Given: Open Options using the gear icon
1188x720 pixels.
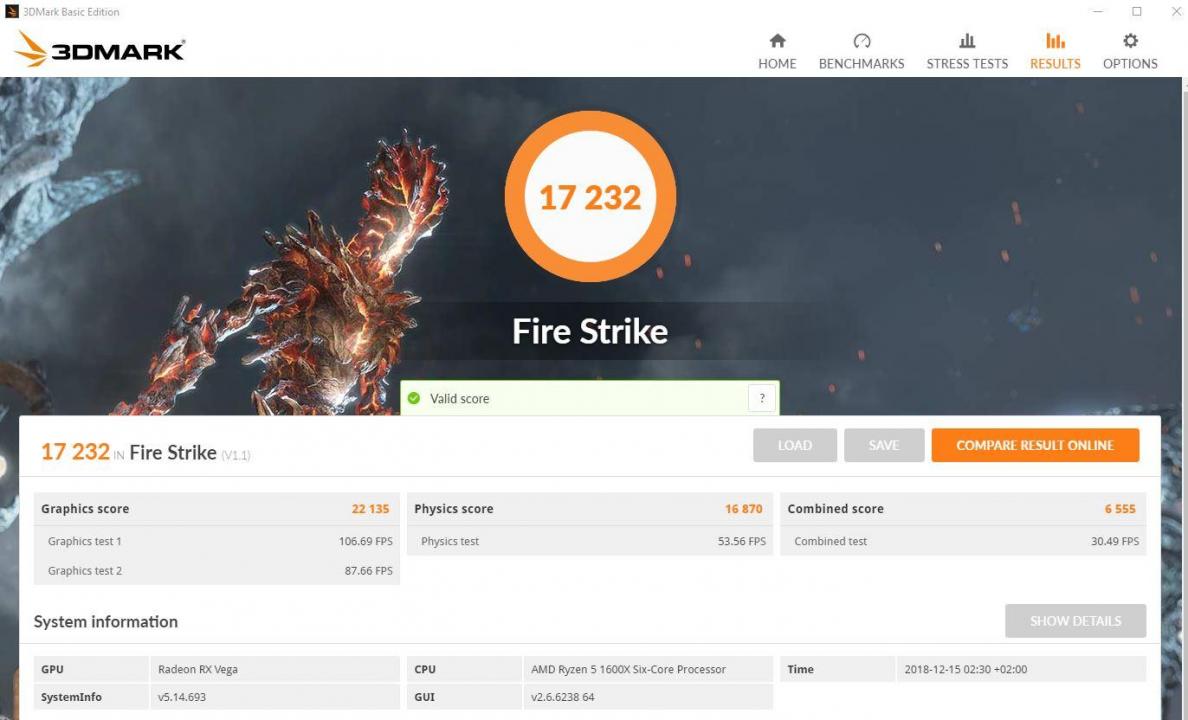Looking at the screenshot, I should click(x=1129, y=41).
